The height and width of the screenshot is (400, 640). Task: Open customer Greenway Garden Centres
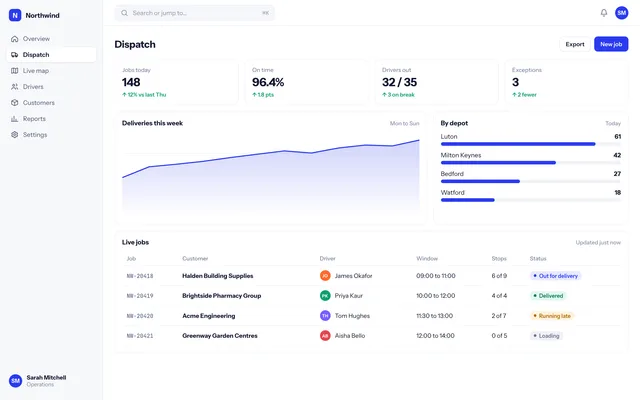[220, 336]
